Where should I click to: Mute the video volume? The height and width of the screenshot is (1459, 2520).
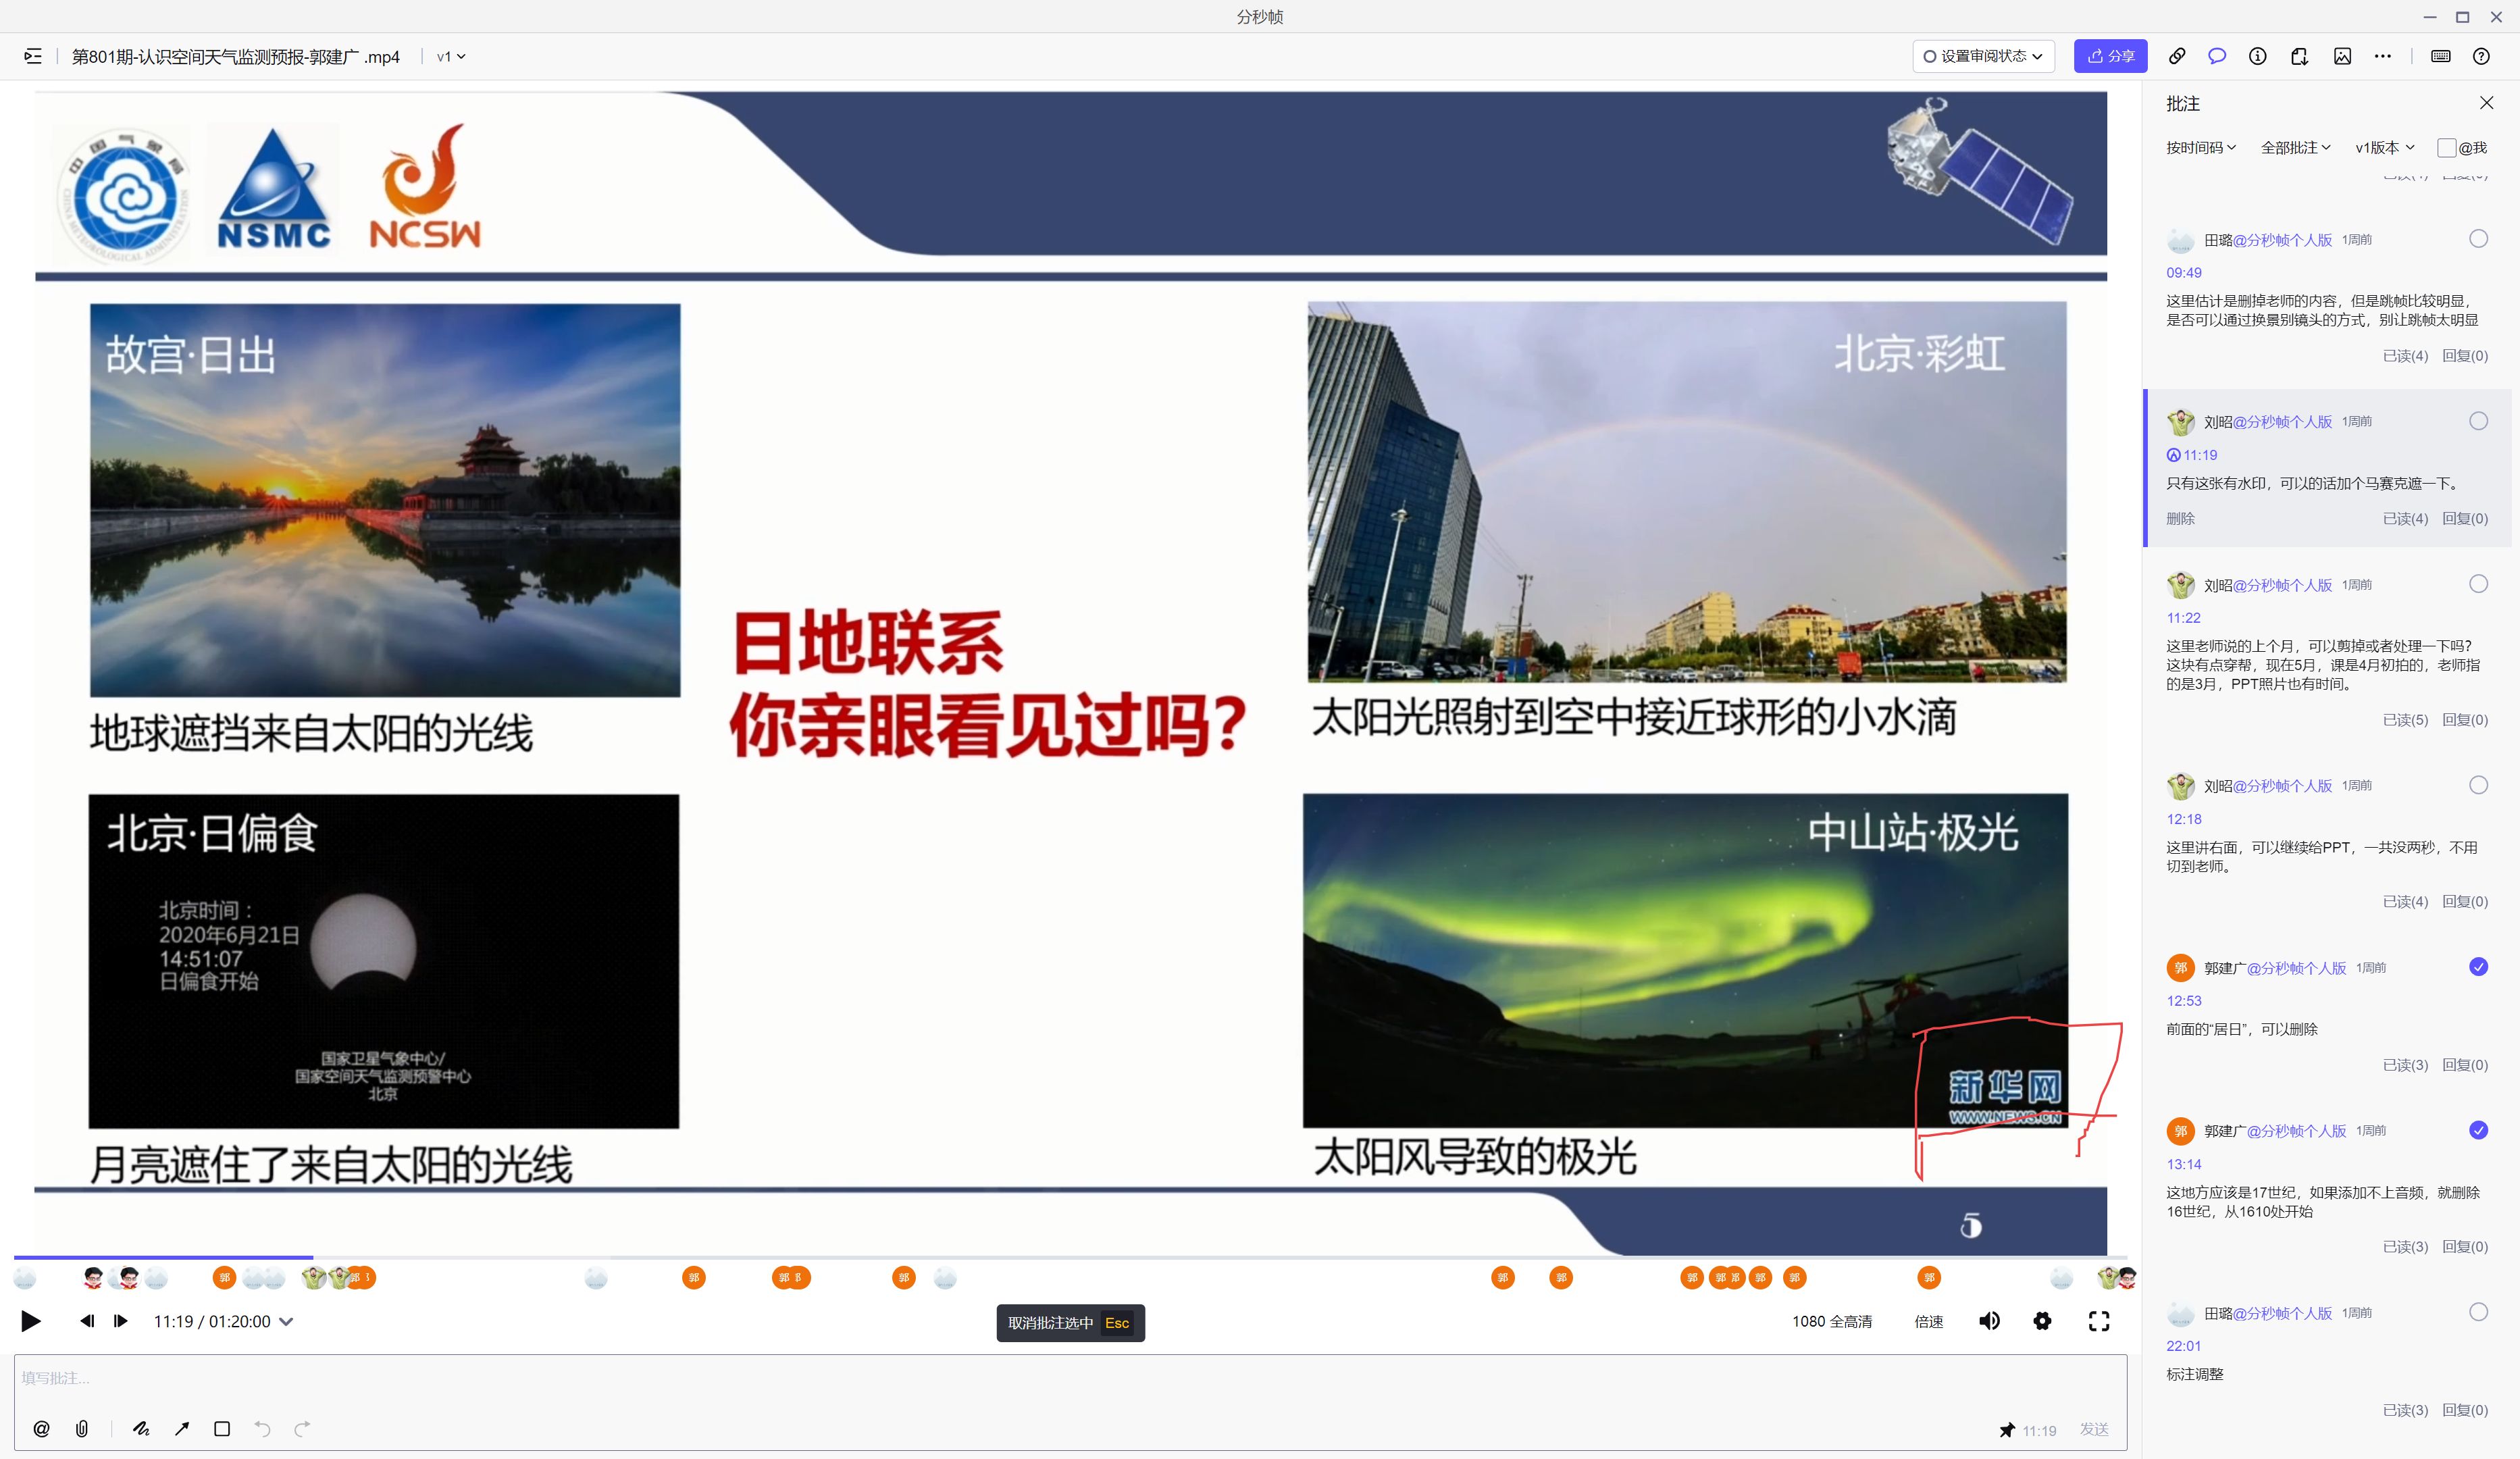[1989, 1321]
